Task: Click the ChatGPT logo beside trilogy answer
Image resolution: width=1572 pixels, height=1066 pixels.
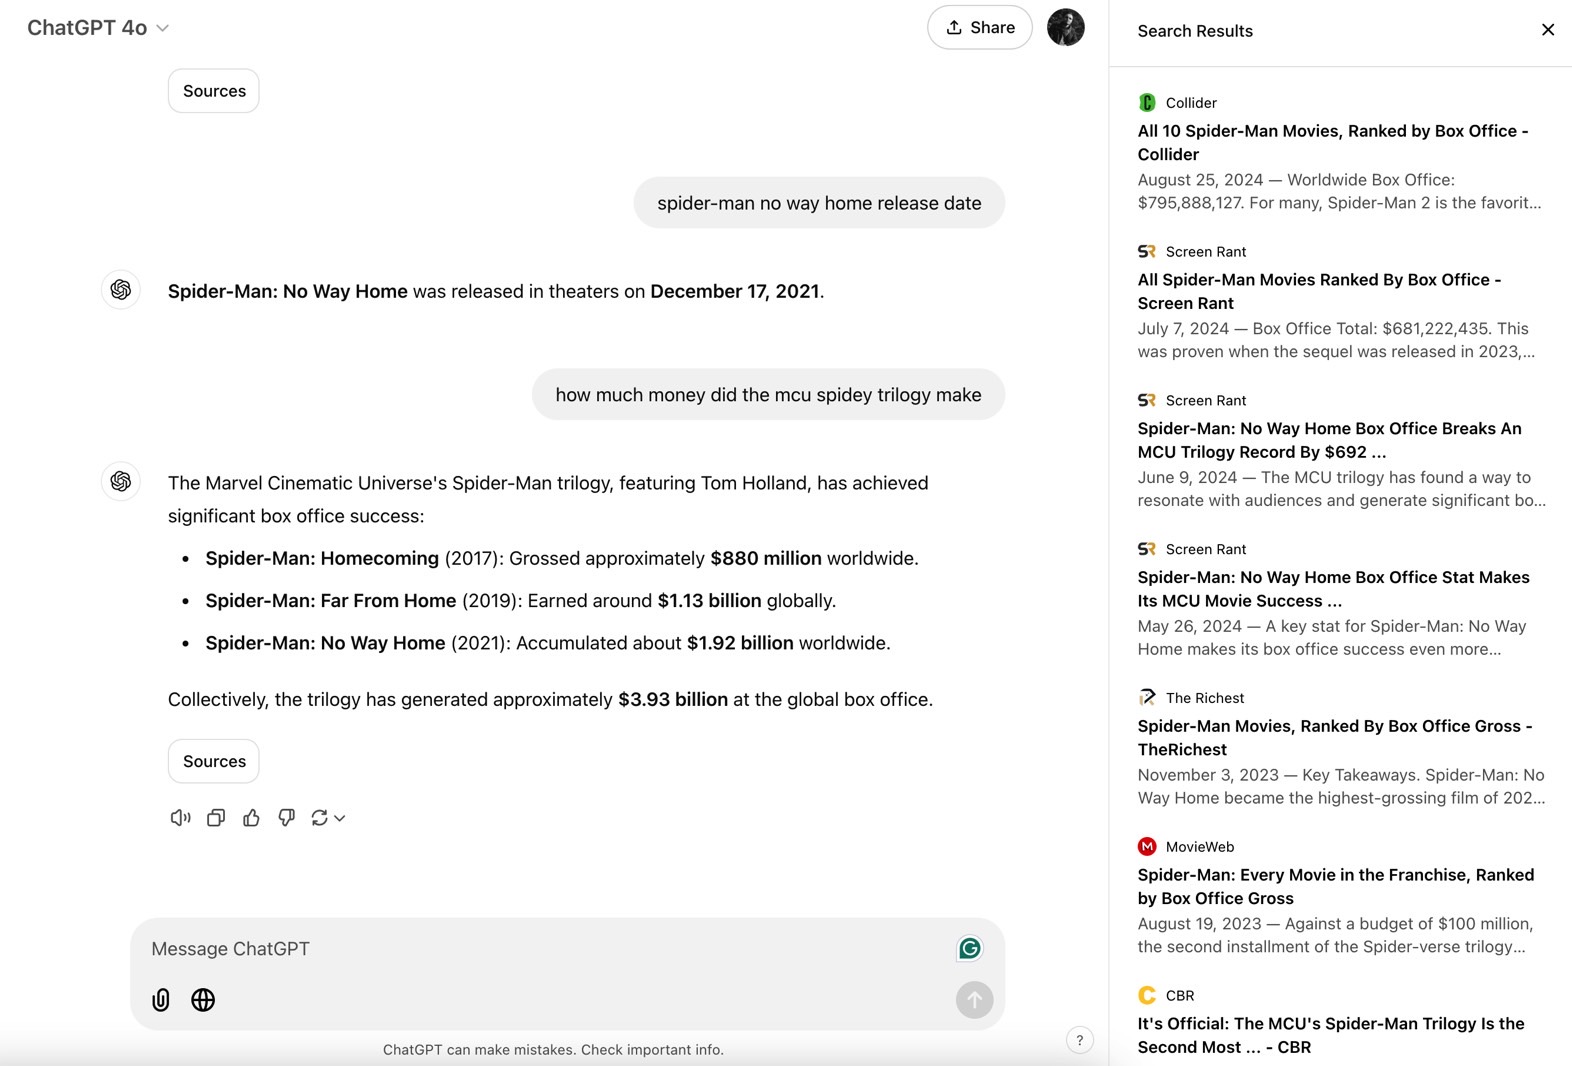Action: (121, 482)
